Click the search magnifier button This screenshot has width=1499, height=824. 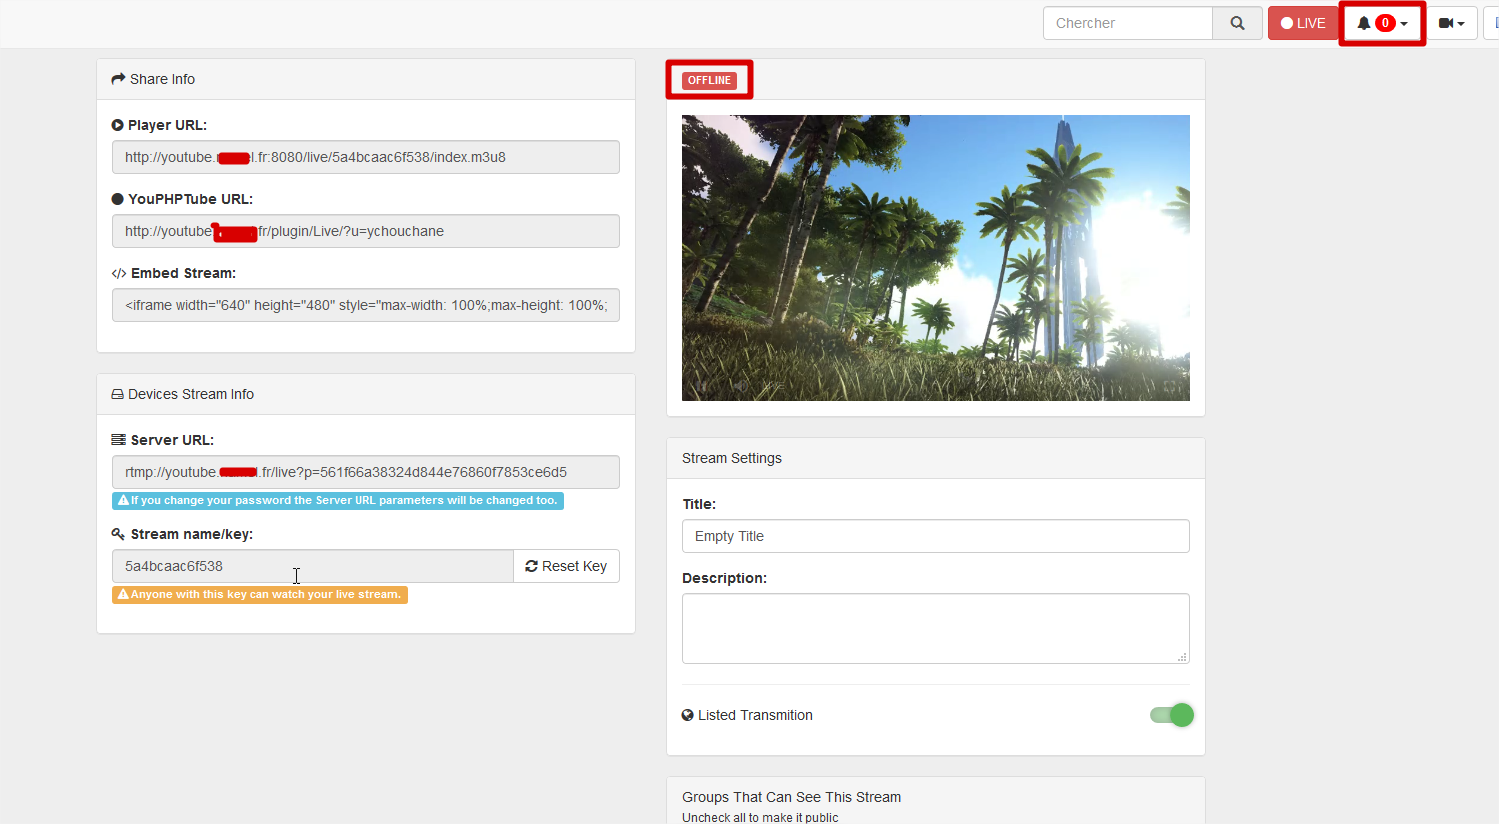1237,23
